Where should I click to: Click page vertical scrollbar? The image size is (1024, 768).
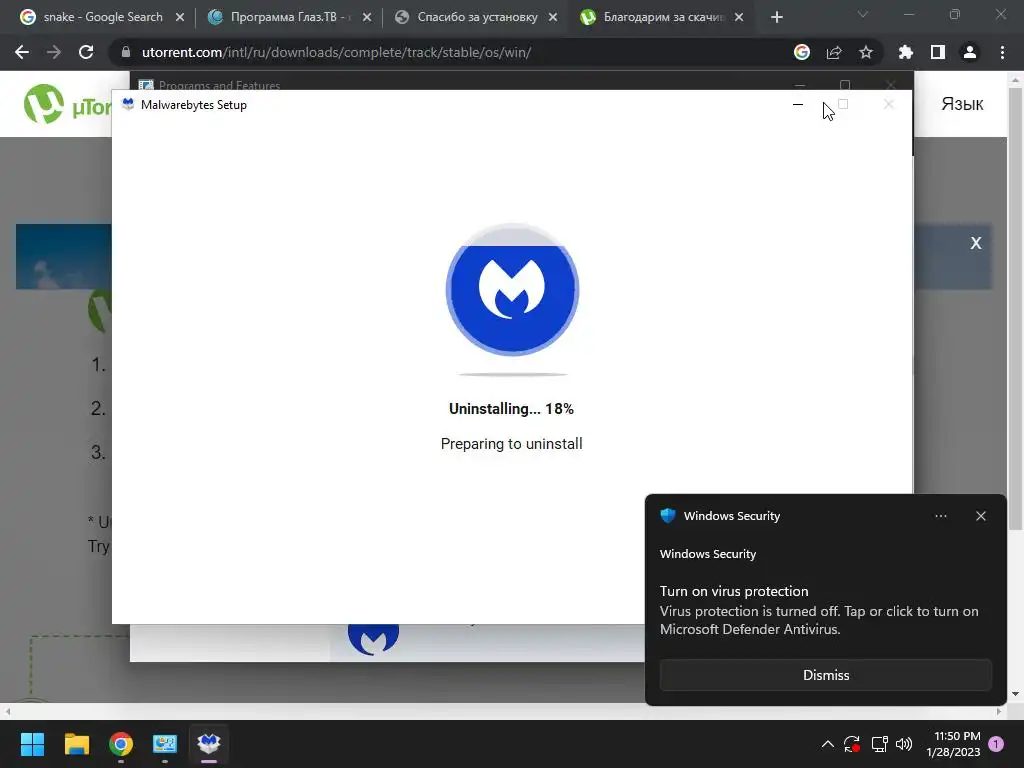[x=1016, y=310]
